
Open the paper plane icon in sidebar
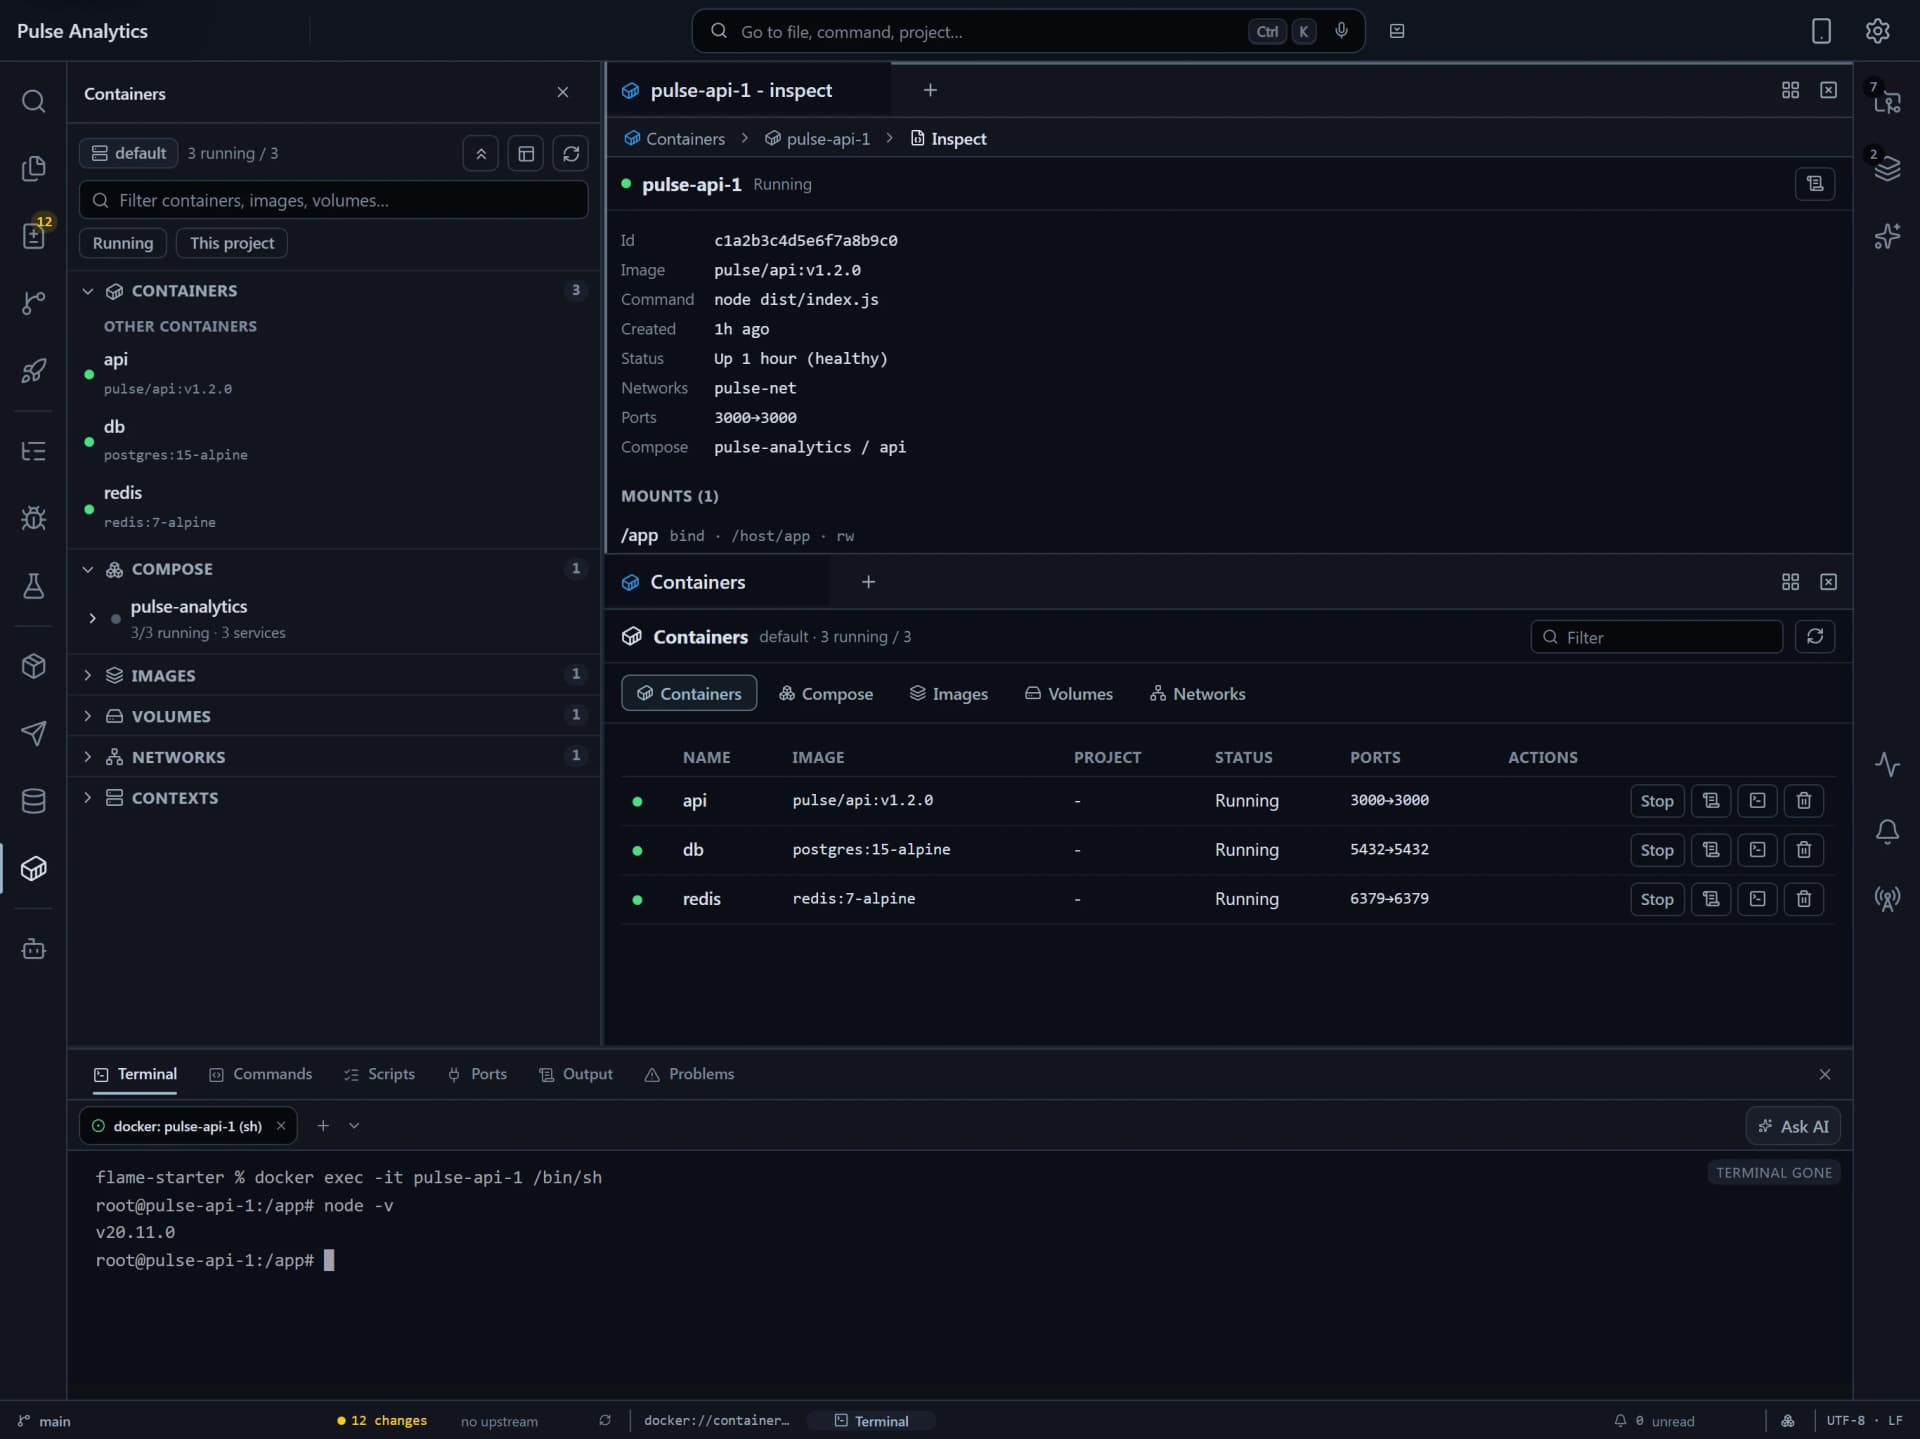[x=34, y=733]
